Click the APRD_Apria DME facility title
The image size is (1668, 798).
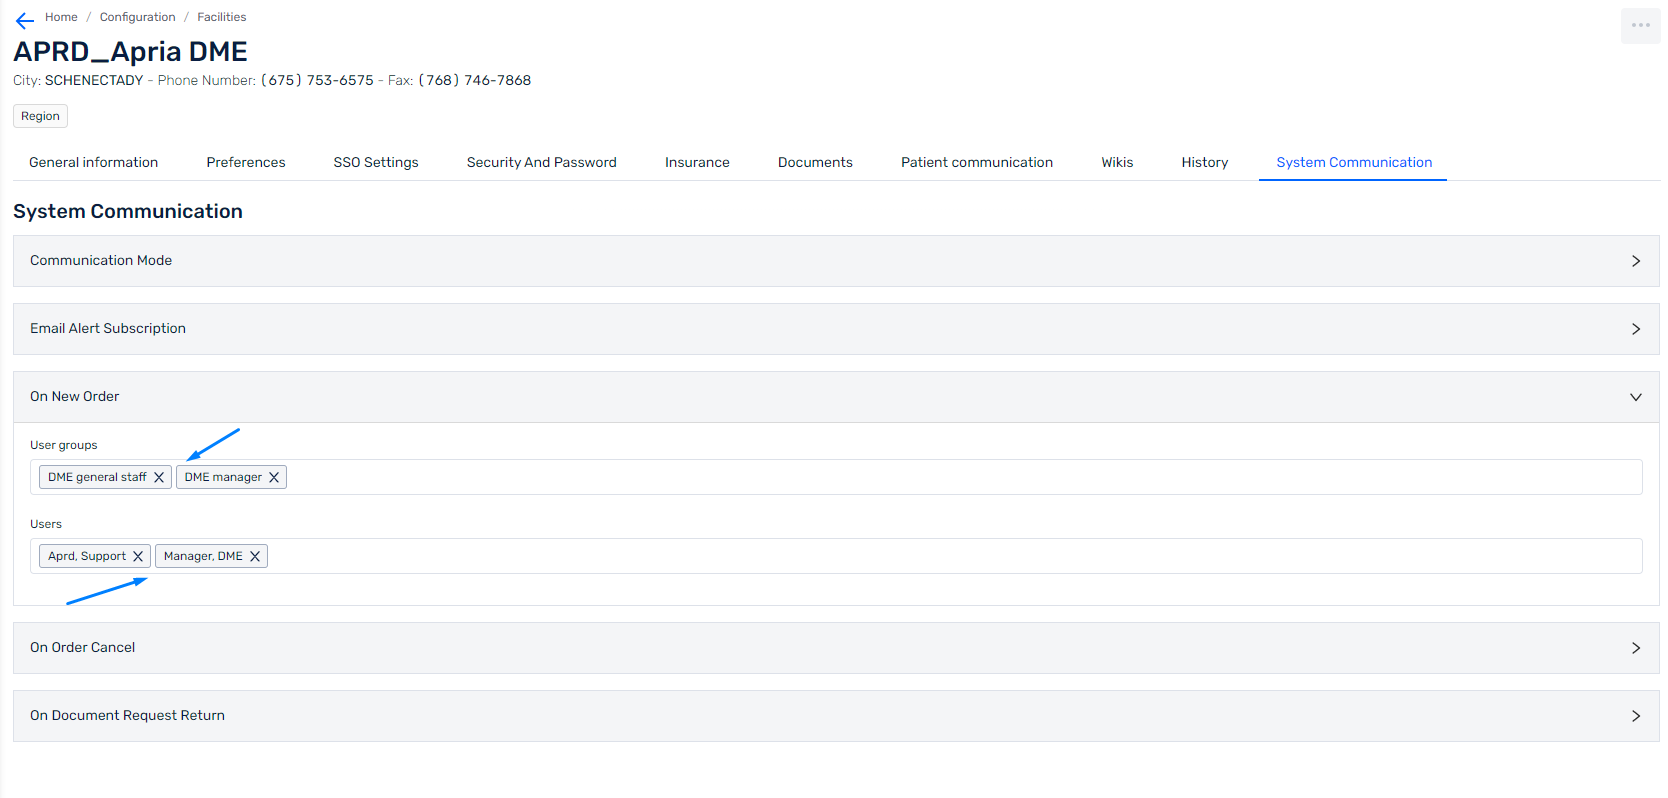(130, 51)
